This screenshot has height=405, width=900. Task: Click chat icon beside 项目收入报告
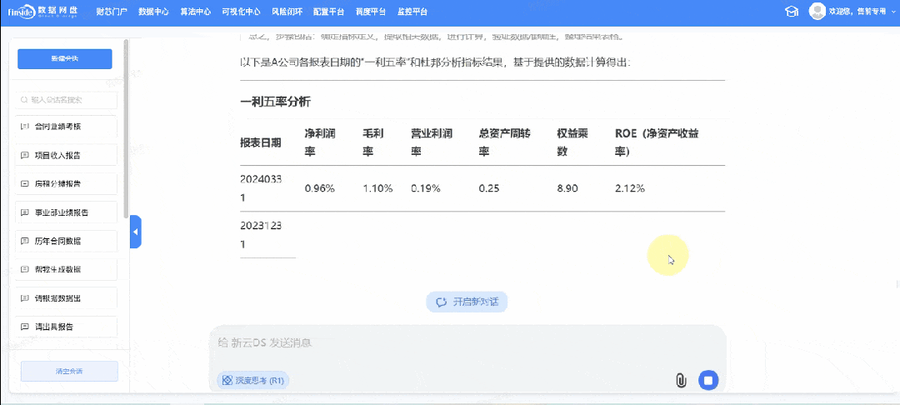click(x=25, y=156)
